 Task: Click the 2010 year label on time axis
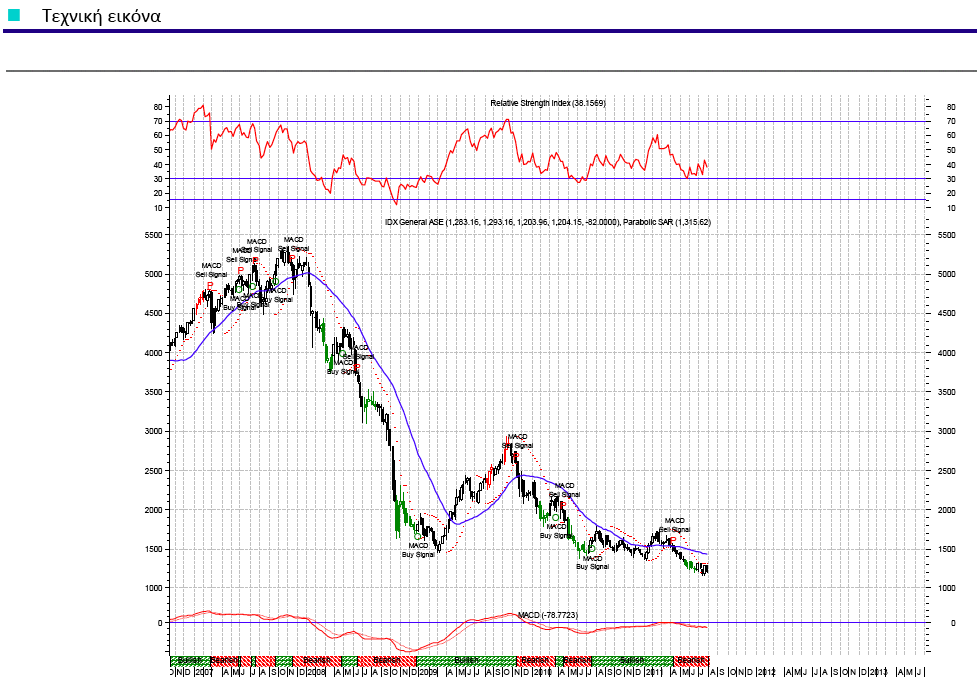click(x=542, y=672)
